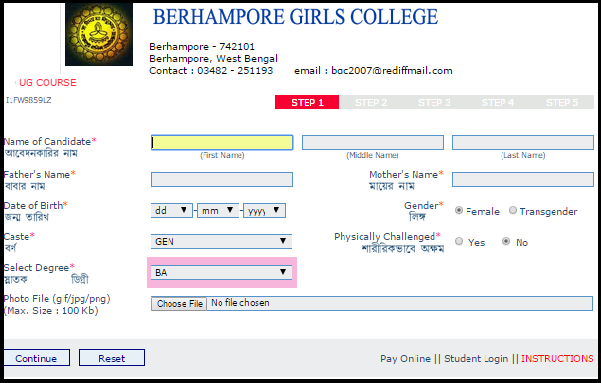This screenshot has width=601, height=383.
Task: Click the Father's Name field
Action: click(x=222, y=179)
